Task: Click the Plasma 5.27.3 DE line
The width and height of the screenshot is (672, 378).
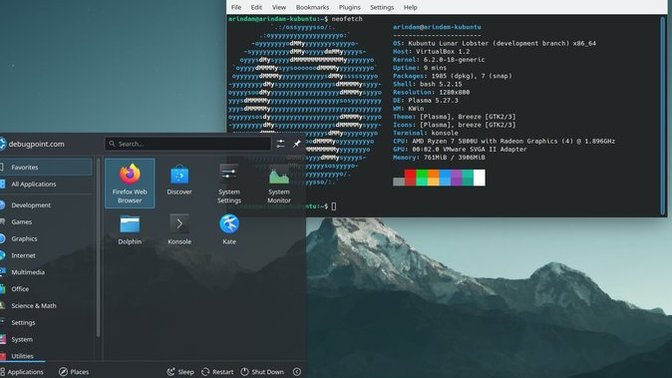Action: click(426, 100)
